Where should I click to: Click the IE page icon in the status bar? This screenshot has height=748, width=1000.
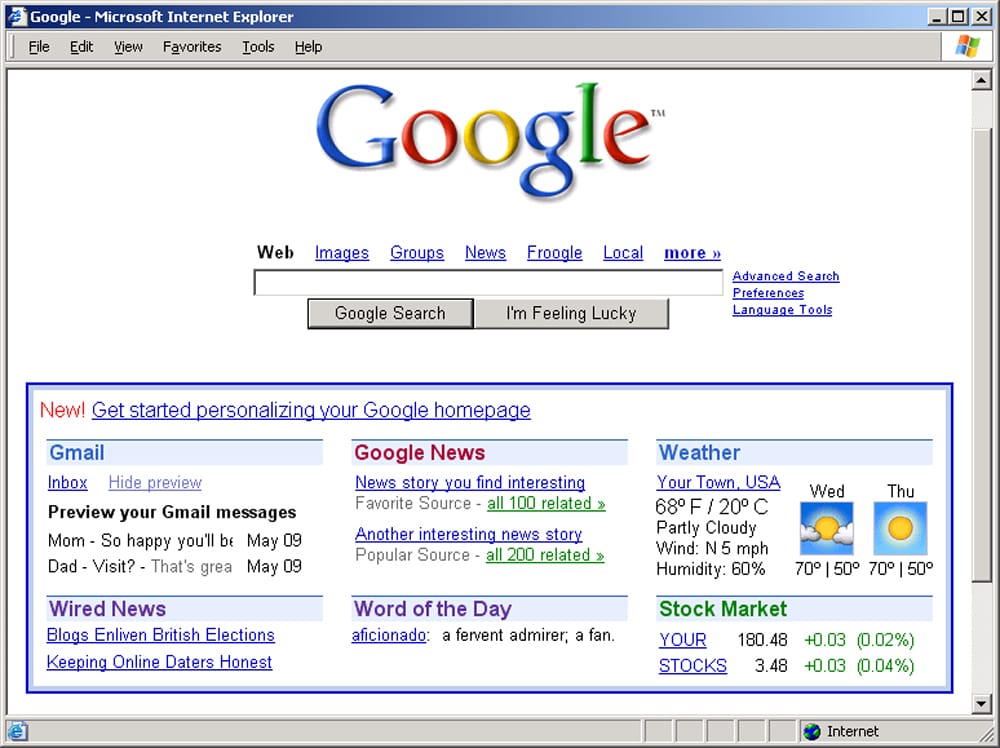pos(18,732)
